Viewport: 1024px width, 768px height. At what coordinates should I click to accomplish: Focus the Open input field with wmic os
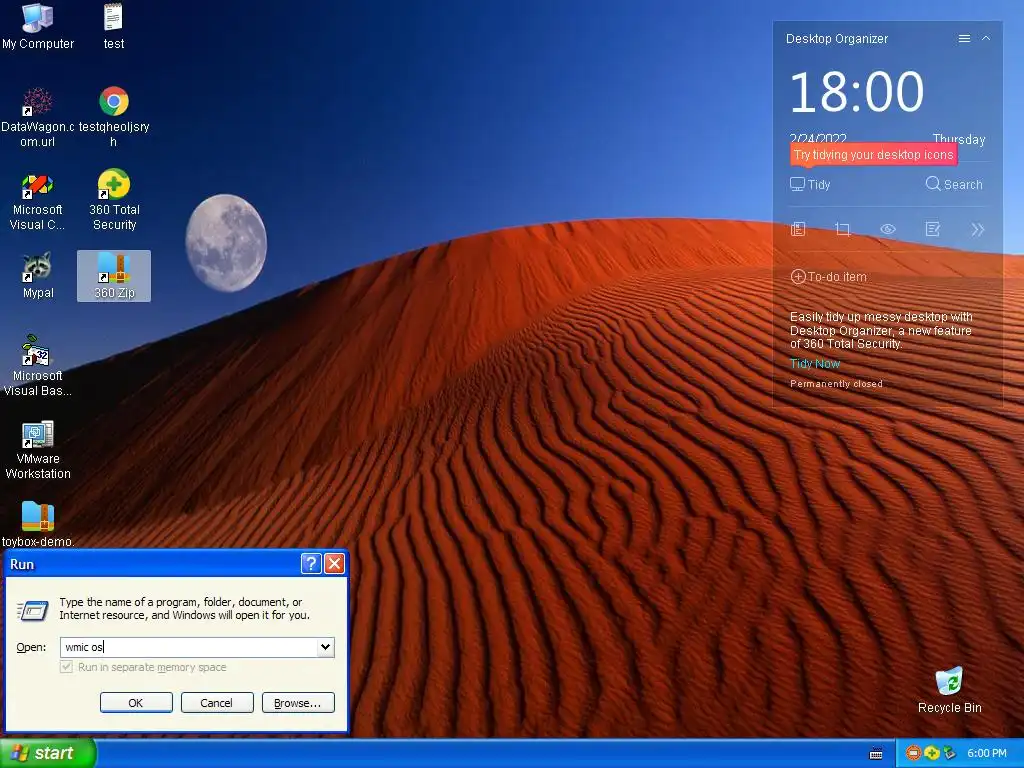pyautogui.click(x=189, y=647)
